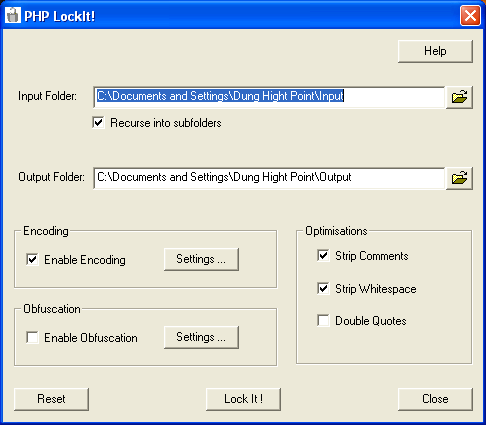Click the Input Folder: label
The image size is (486, 425).
[47, 96]
